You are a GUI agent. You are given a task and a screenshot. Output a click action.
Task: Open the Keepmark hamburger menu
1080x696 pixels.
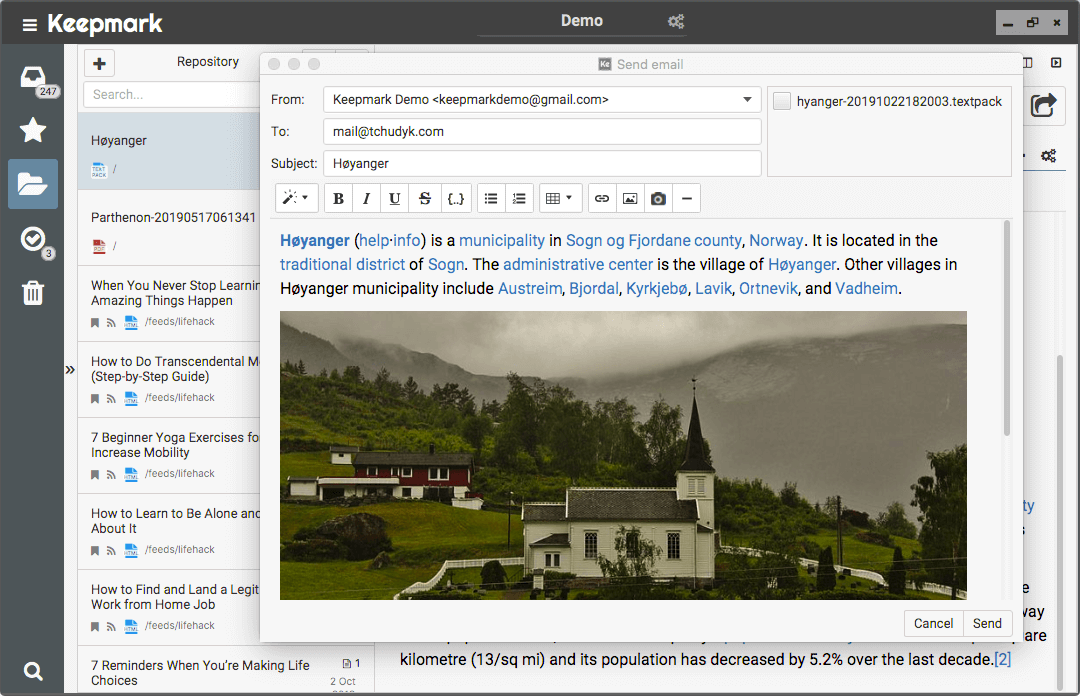click(x=30, y=24)
